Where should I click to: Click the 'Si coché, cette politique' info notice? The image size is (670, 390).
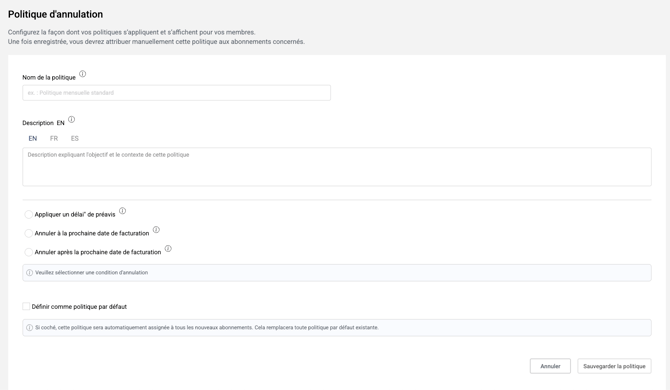point(337,328)
